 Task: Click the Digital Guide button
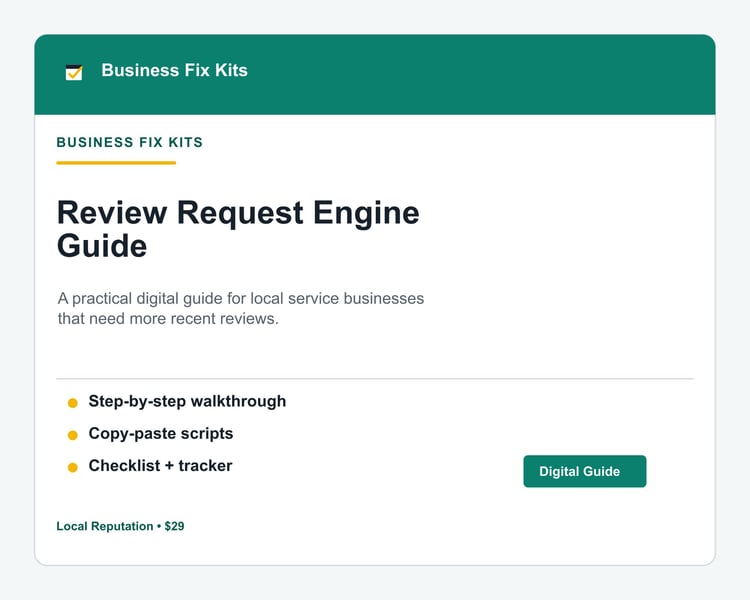point(585,471)
